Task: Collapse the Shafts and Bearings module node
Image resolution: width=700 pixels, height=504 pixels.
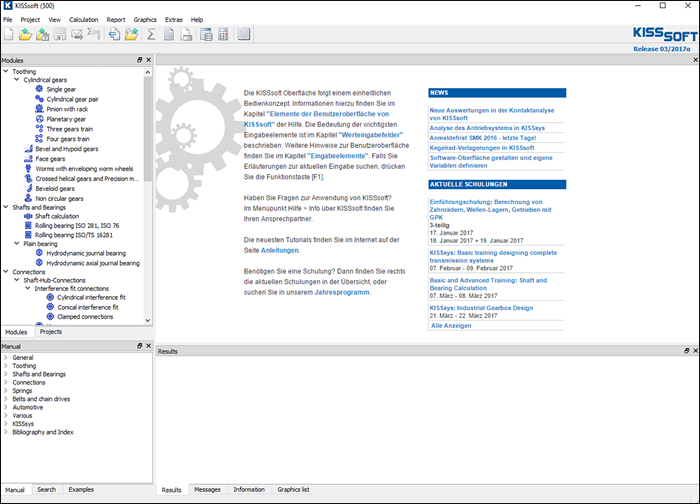Action: (6, 207)
